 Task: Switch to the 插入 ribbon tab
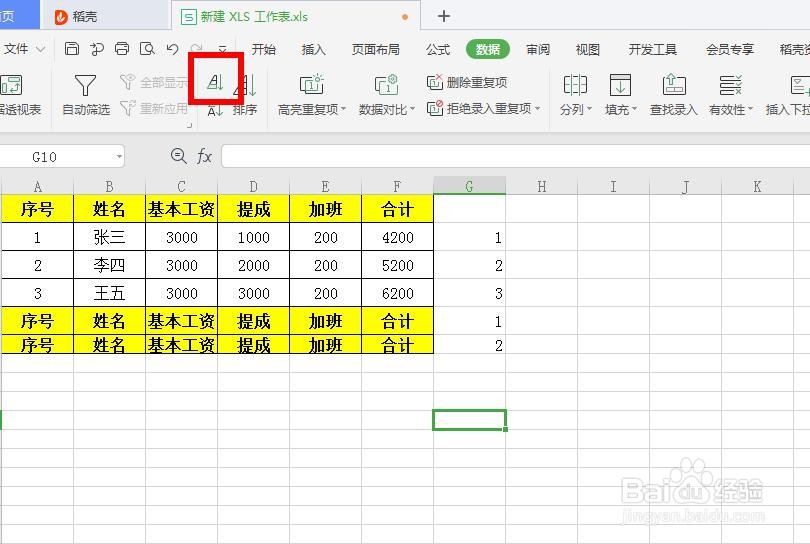pyautogui.click(x=314, y=49)
